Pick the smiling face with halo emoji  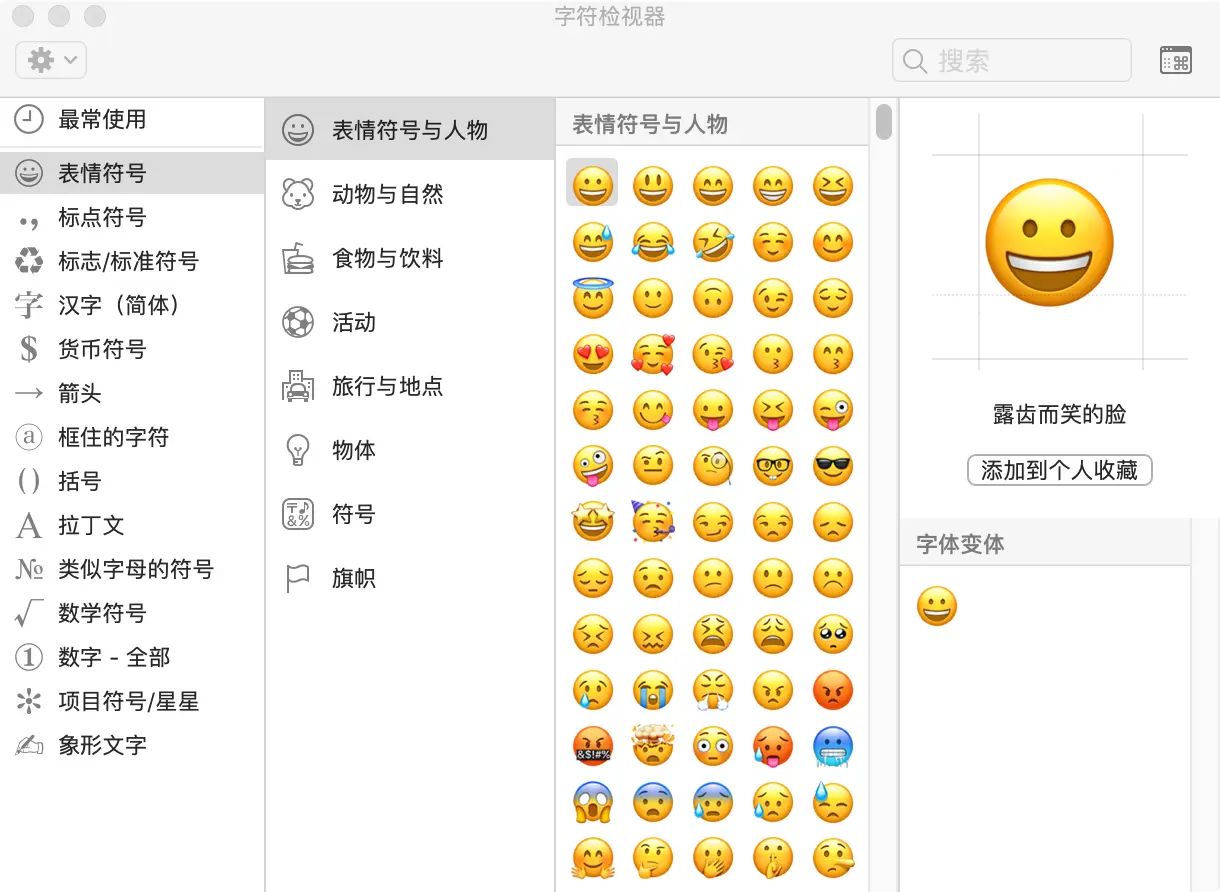[x=592, y=297]
